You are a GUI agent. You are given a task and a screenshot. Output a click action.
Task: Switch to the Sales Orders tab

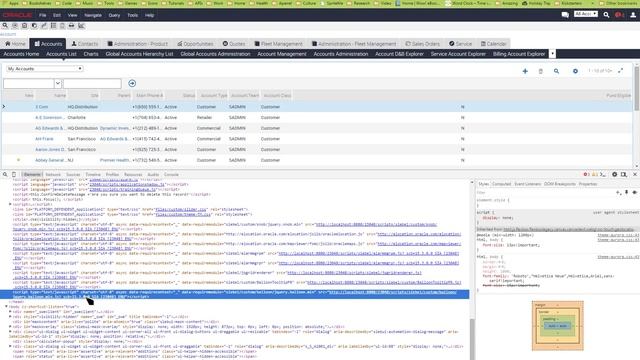pyautogui.click(x=422, y=44)
